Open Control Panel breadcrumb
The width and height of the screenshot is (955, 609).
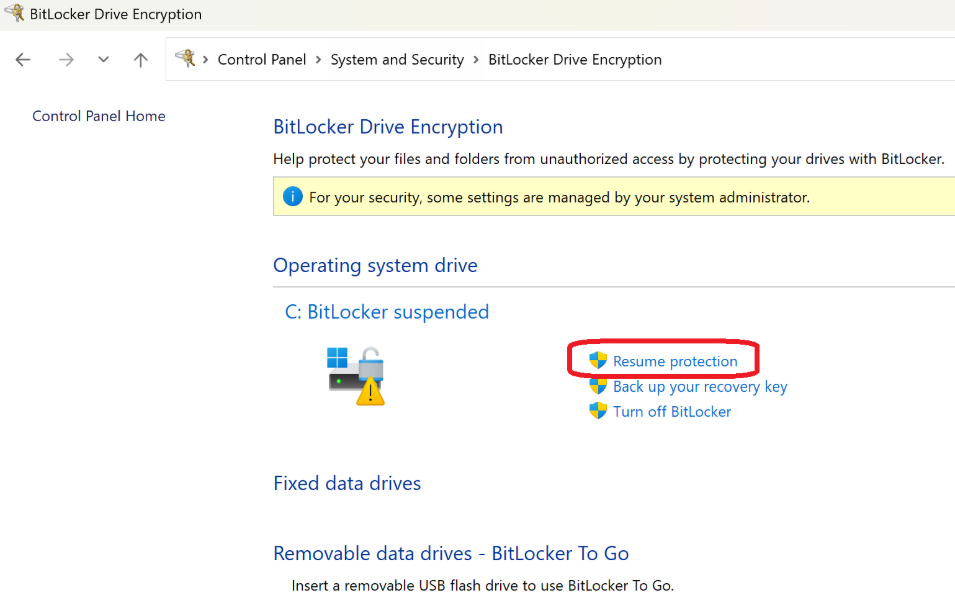[x=262, y=60]
